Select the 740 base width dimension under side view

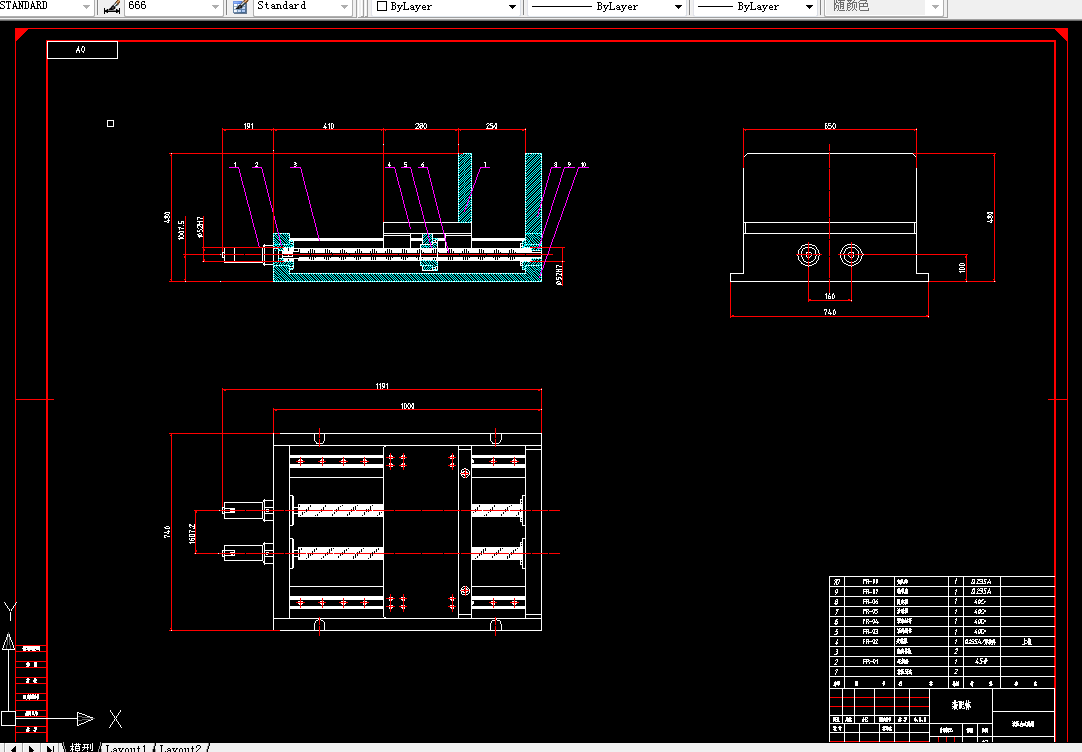(x=829, y=313)
